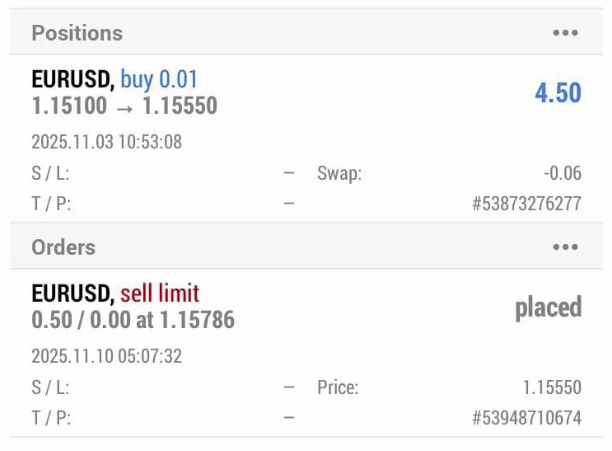
Task: Click the order's S / L label
Action: click(51, 387)
